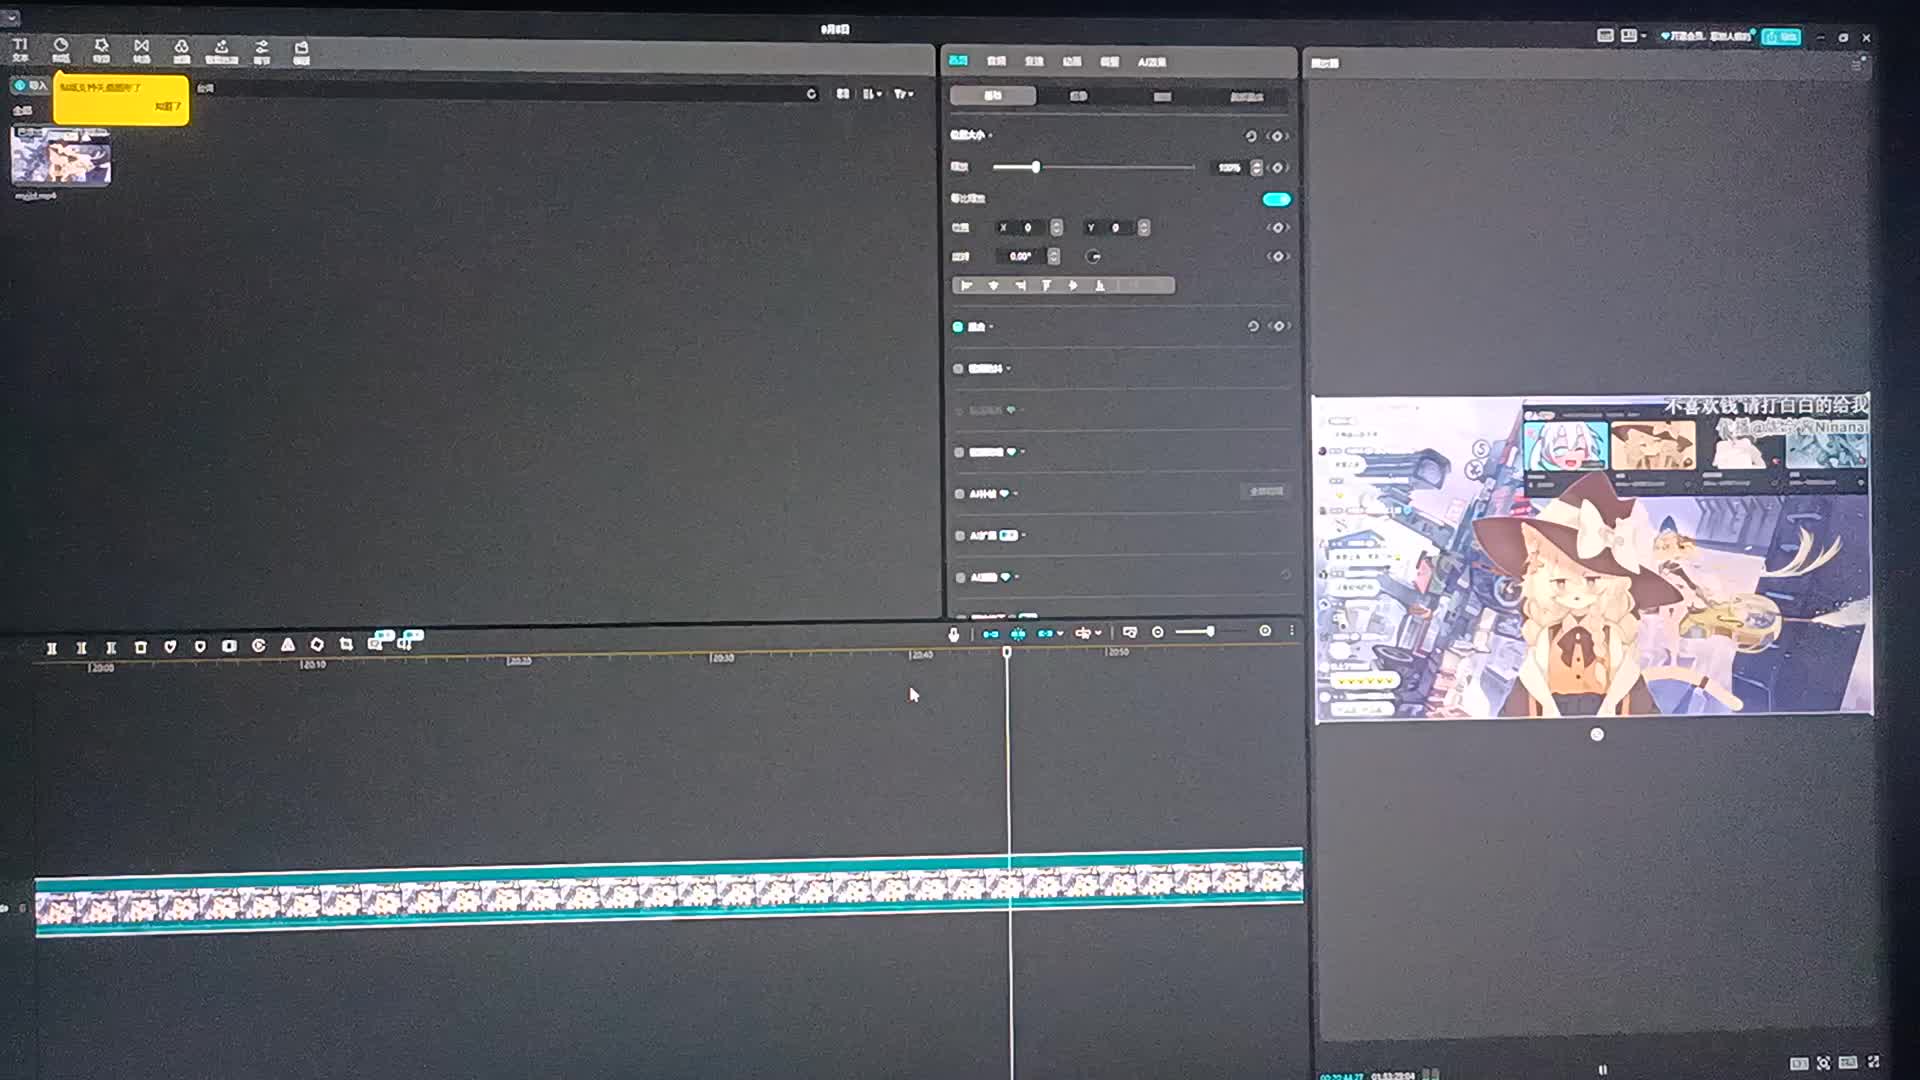Click the imported mp4 media thumbnail
The image size is (1920, 1080).
point(61,157)
